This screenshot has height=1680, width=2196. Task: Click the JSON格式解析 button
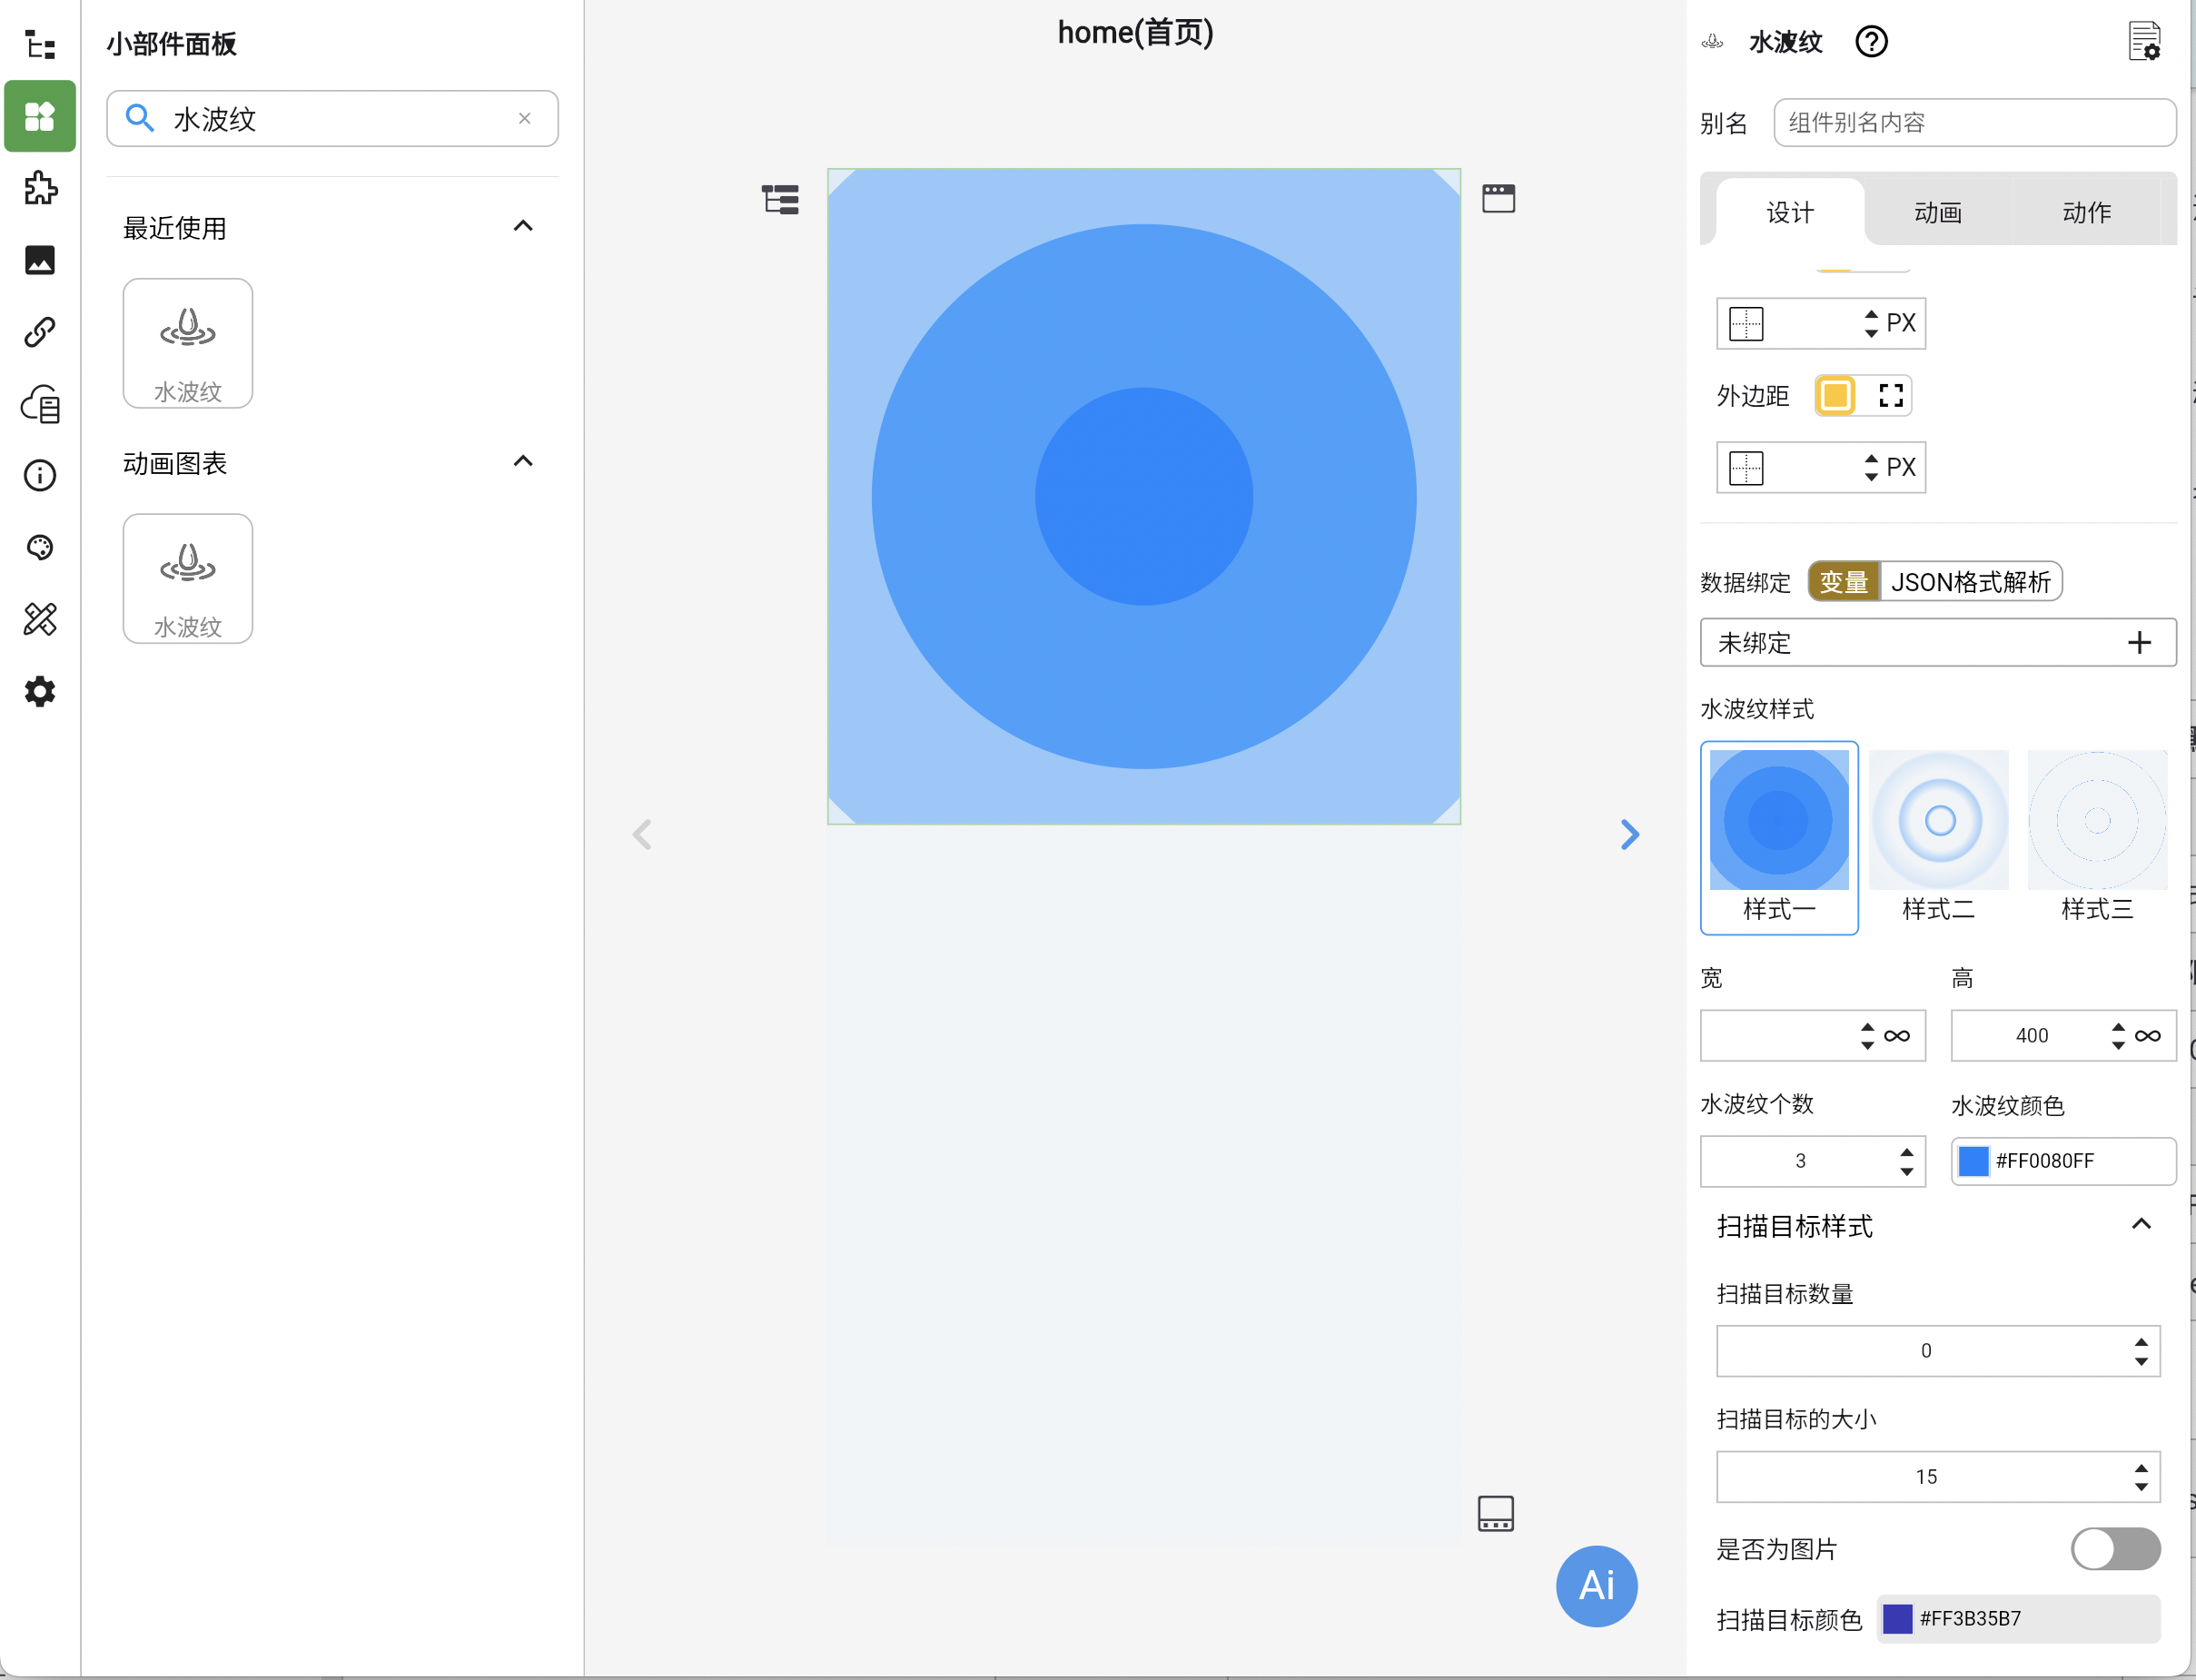pyautogui.click(x=1970, y=582)
